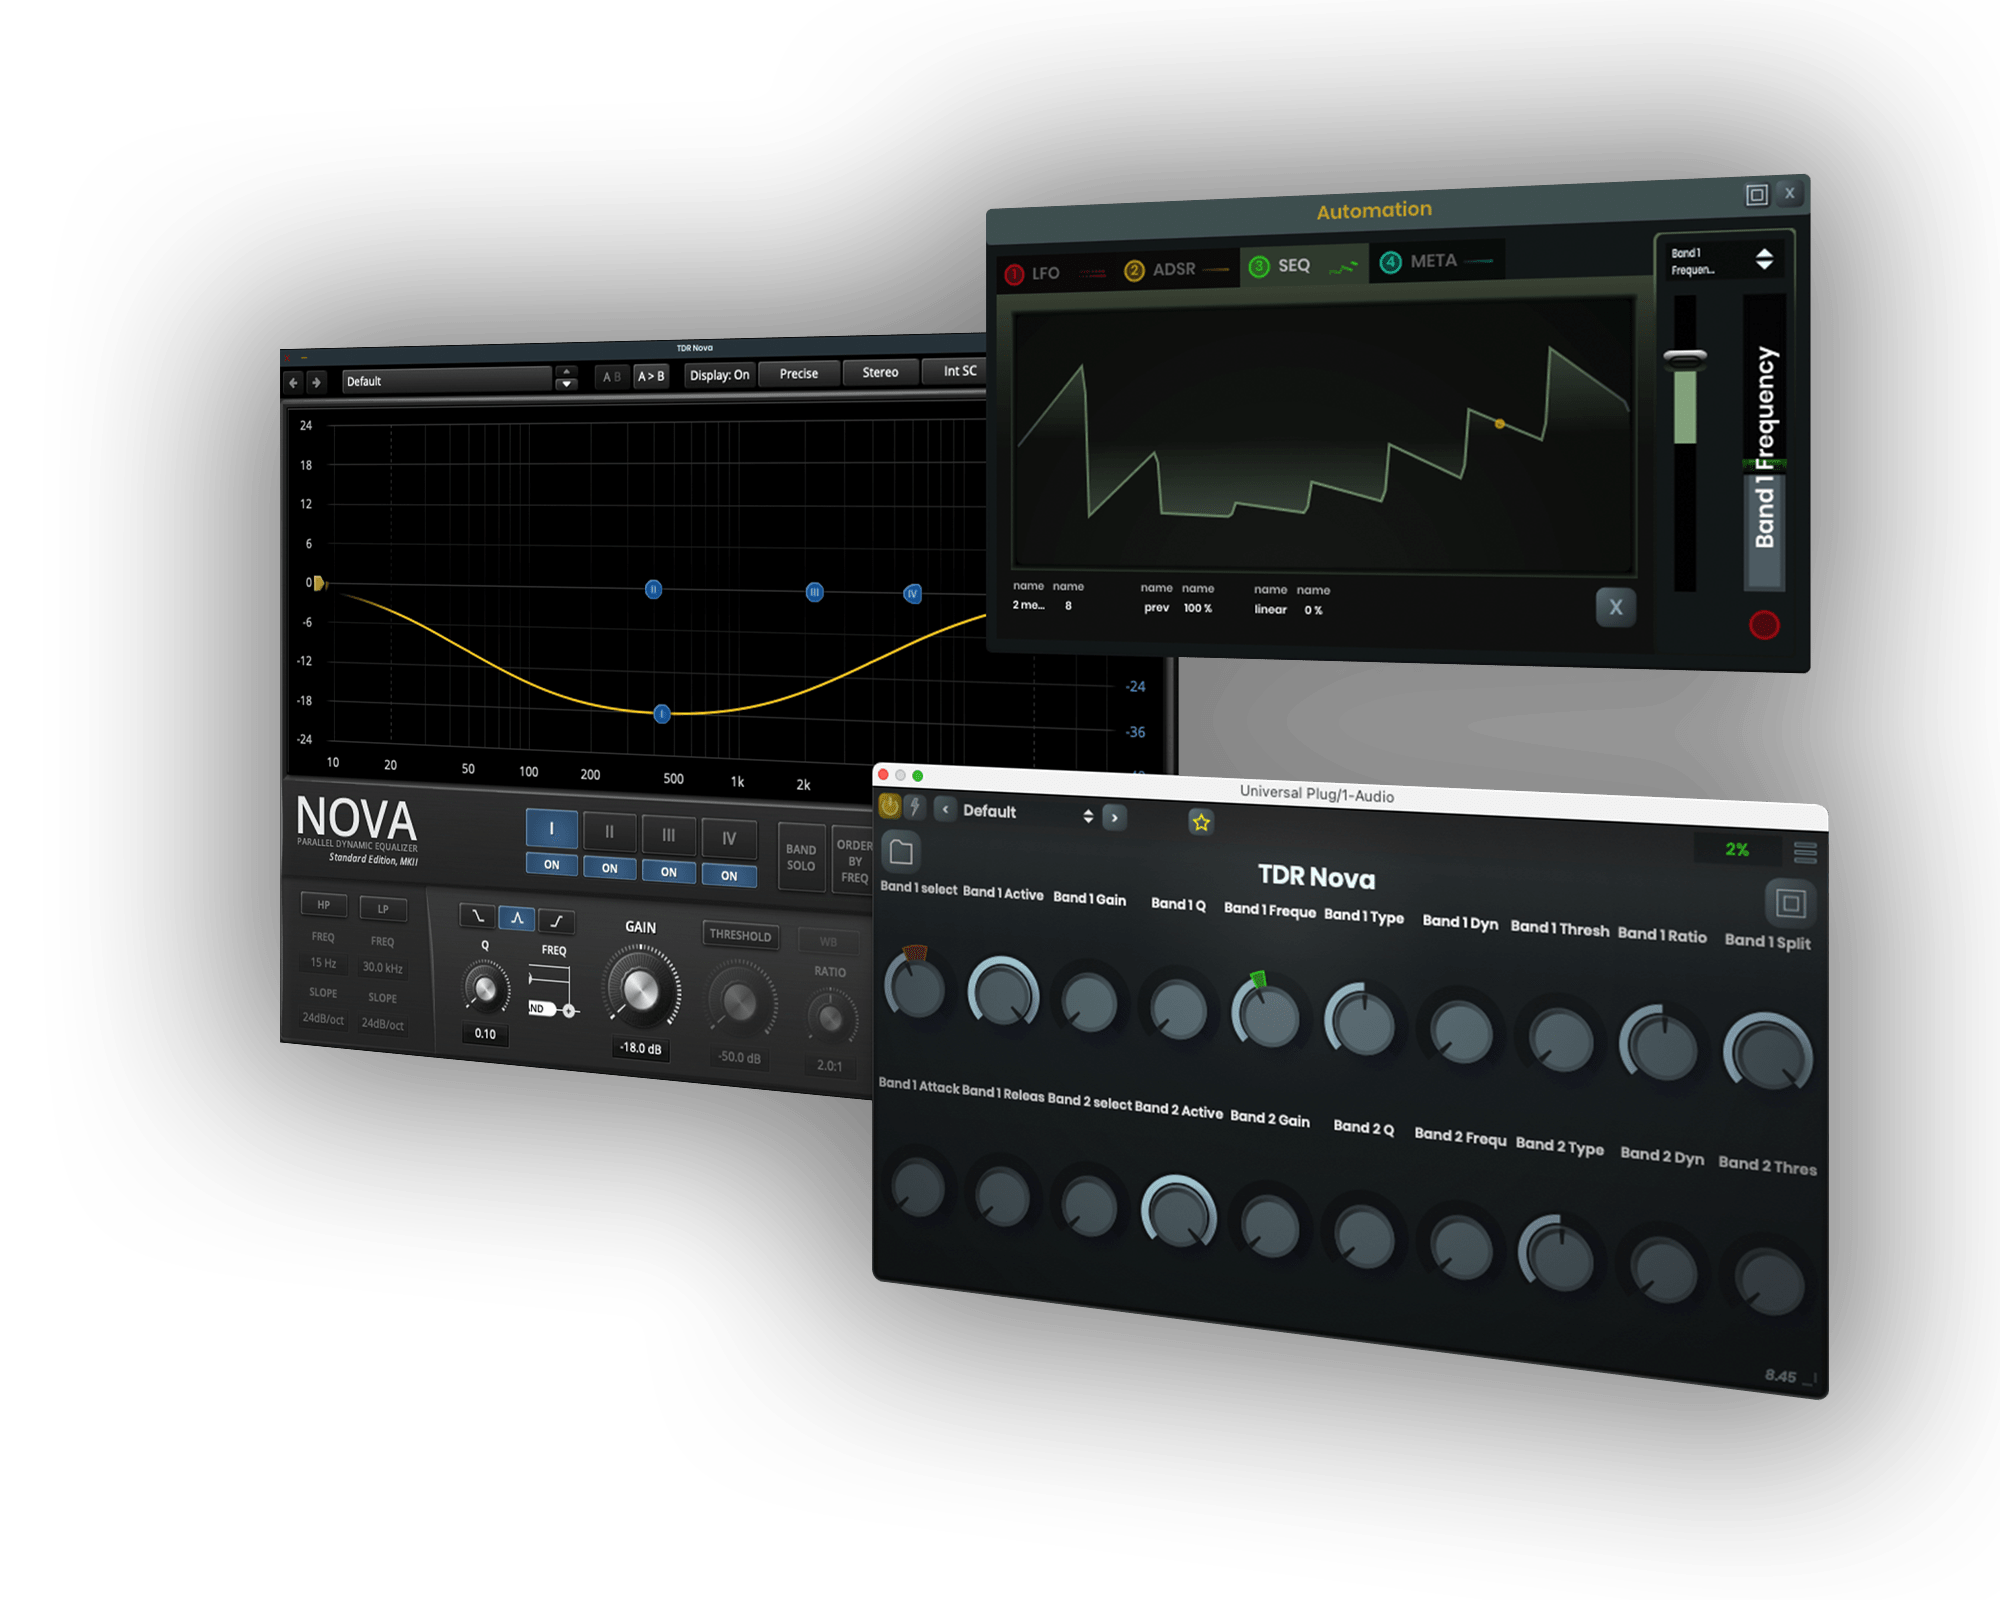Image resolution: width=2000 pixels, height=1600 pixels.
Task: Open the Band 1 Frequency target selector
Action: pyautogui.click(x=1722, y=261)
